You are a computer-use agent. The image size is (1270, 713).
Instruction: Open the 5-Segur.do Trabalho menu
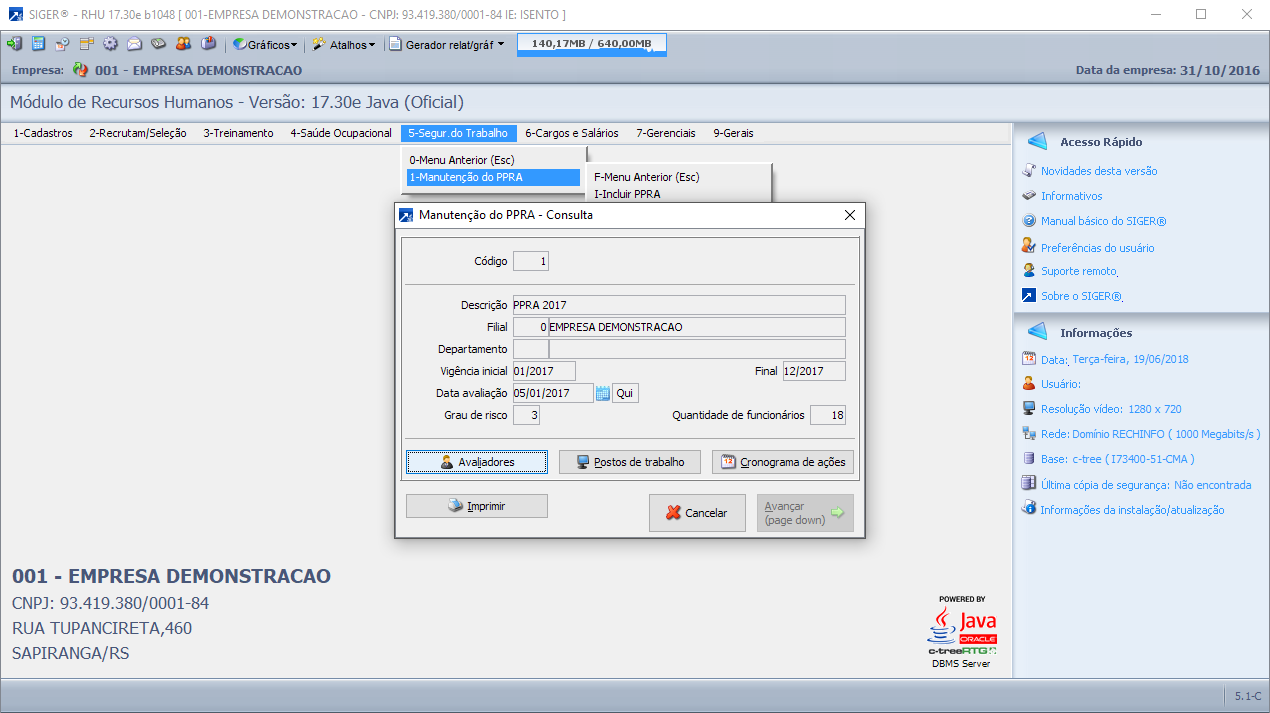click(x=458, y=133)
